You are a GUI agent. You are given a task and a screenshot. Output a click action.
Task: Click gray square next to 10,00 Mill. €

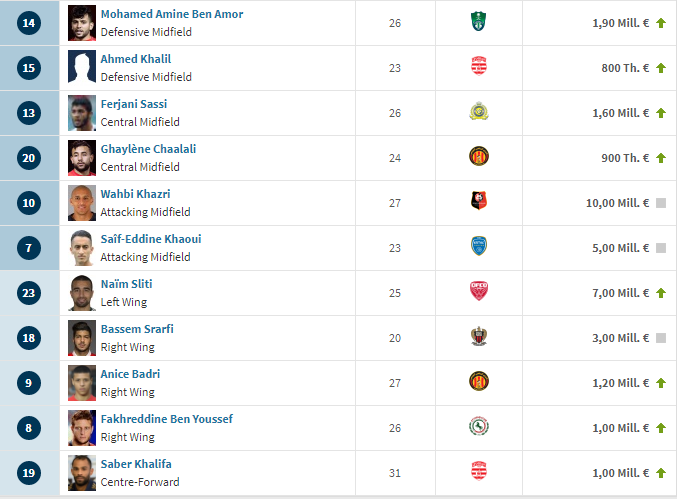(661, 203)
